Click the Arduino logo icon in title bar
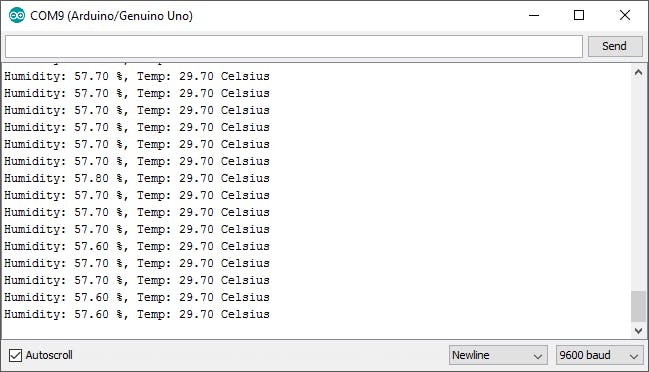The image size is (649, 372). (x=17, y=15)
